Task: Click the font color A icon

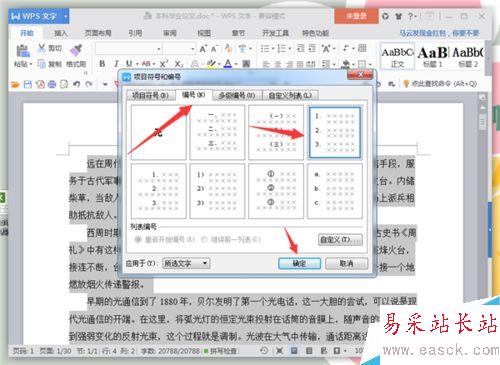Action: click(228, 63)
